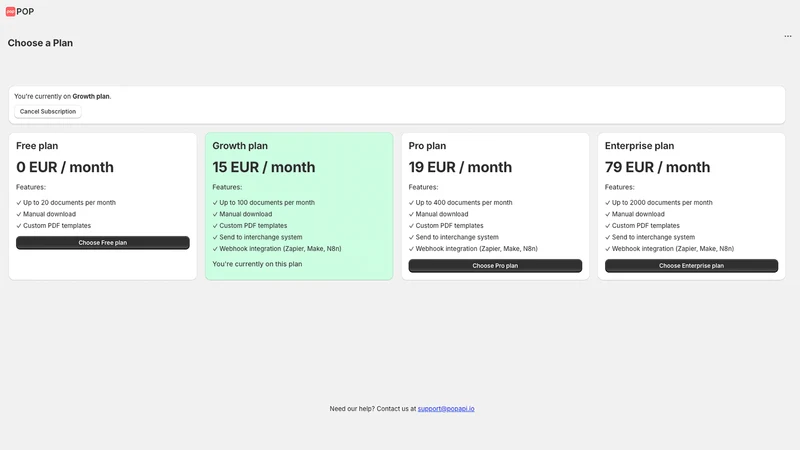Select the Choose Free plan button
The height and width of the screenshot is (450, 800).
point(103,242)
